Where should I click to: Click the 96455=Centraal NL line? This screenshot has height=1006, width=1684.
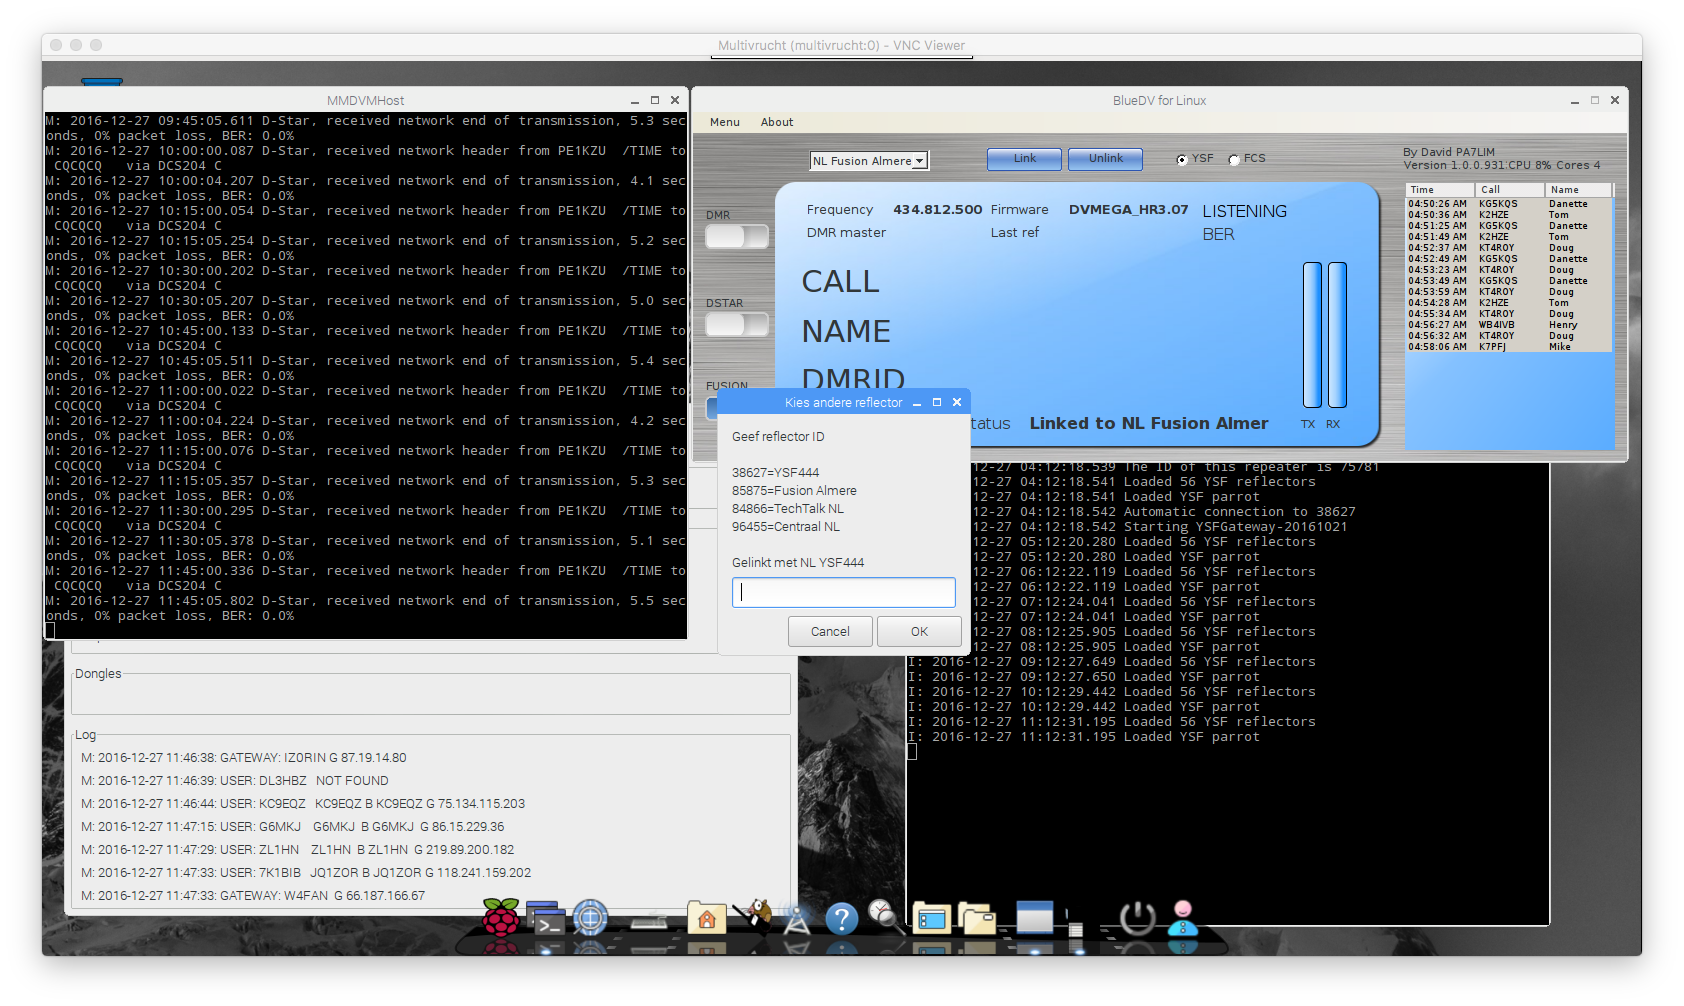point(786,527)
